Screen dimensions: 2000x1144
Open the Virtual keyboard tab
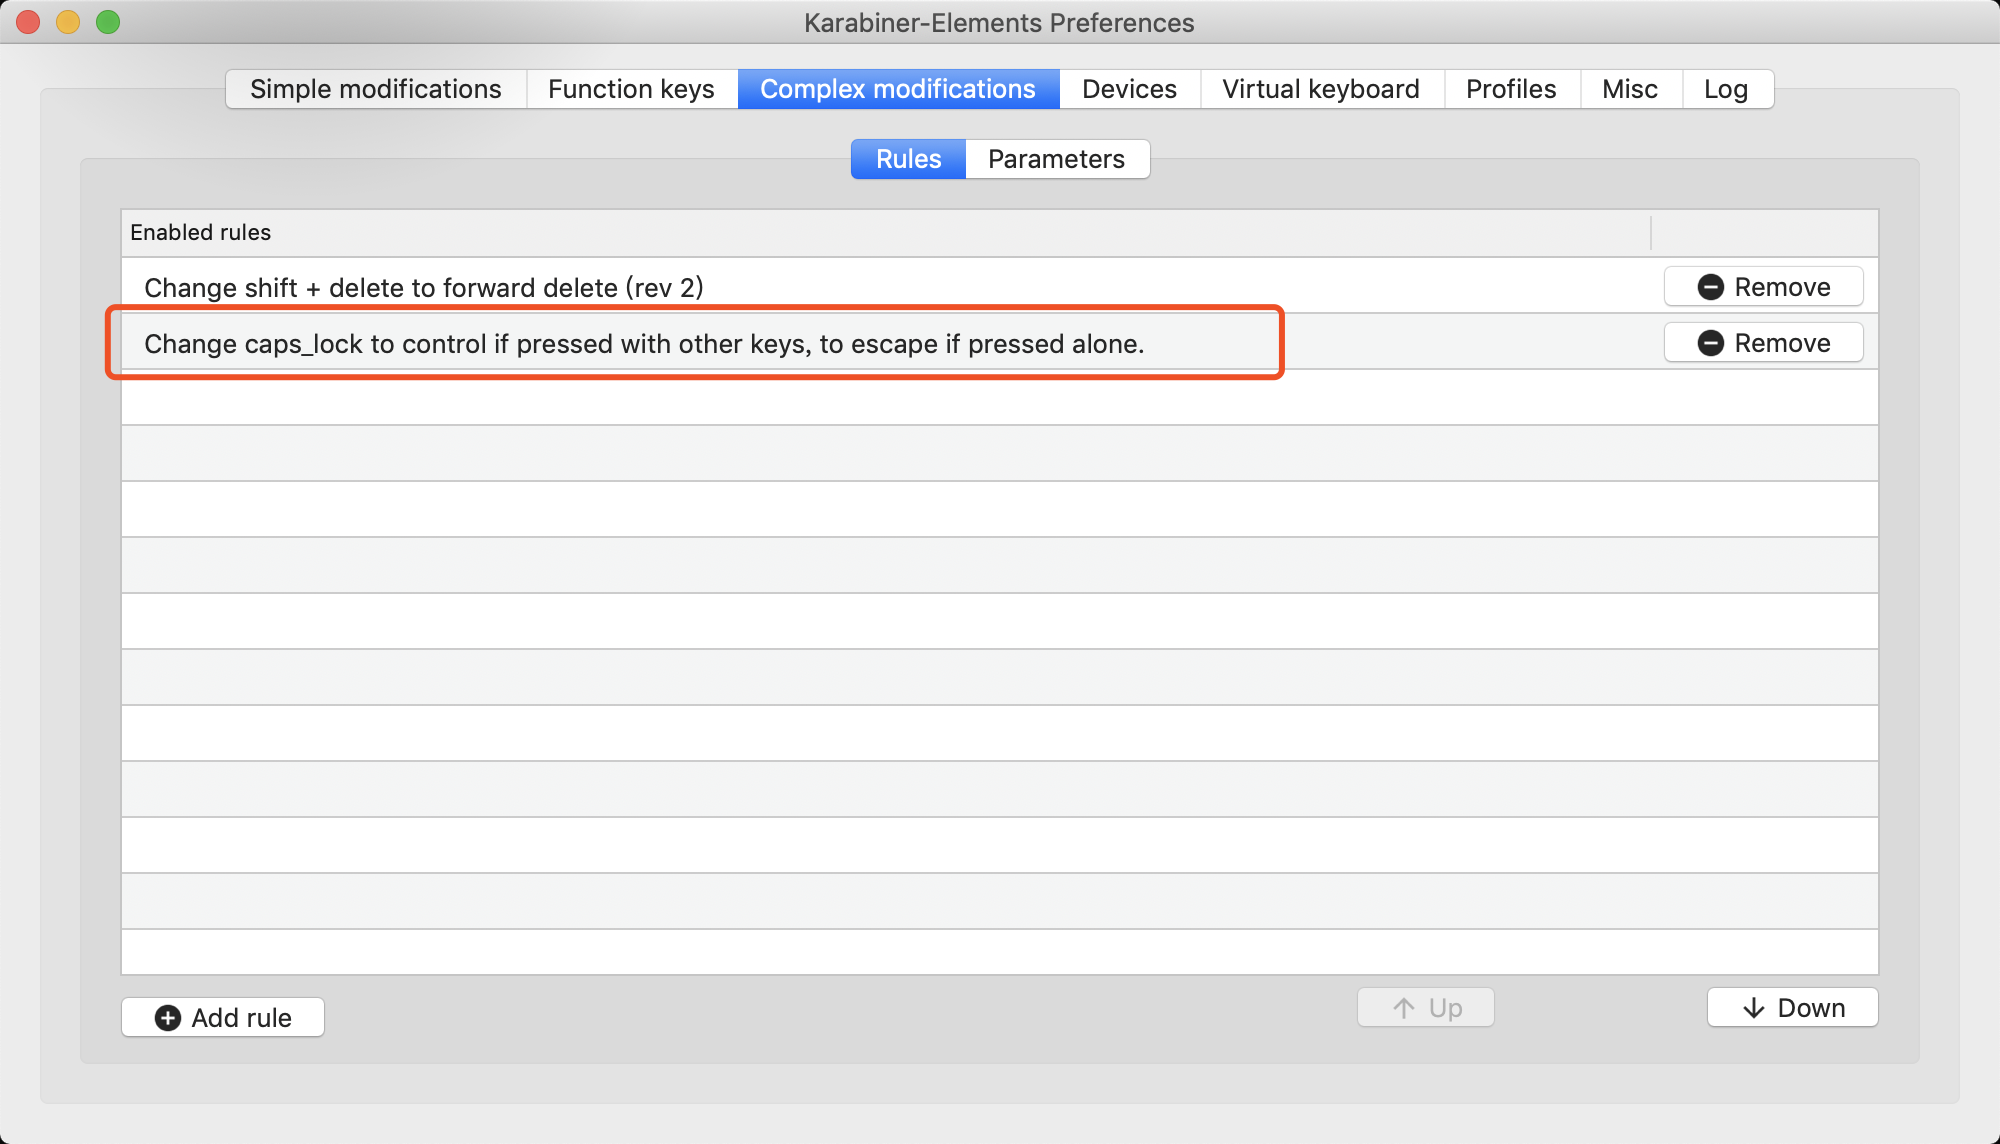(1320, 89)
